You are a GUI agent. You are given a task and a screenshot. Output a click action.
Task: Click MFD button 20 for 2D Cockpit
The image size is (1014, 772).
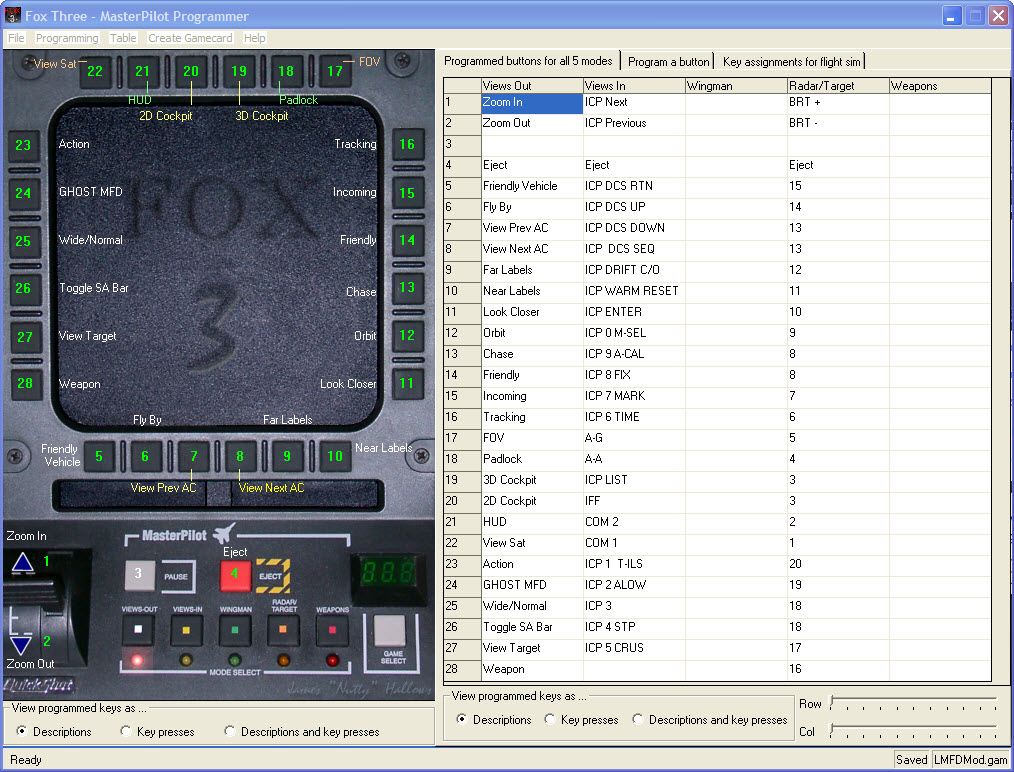pyautogui.click(x=191, y=71)
